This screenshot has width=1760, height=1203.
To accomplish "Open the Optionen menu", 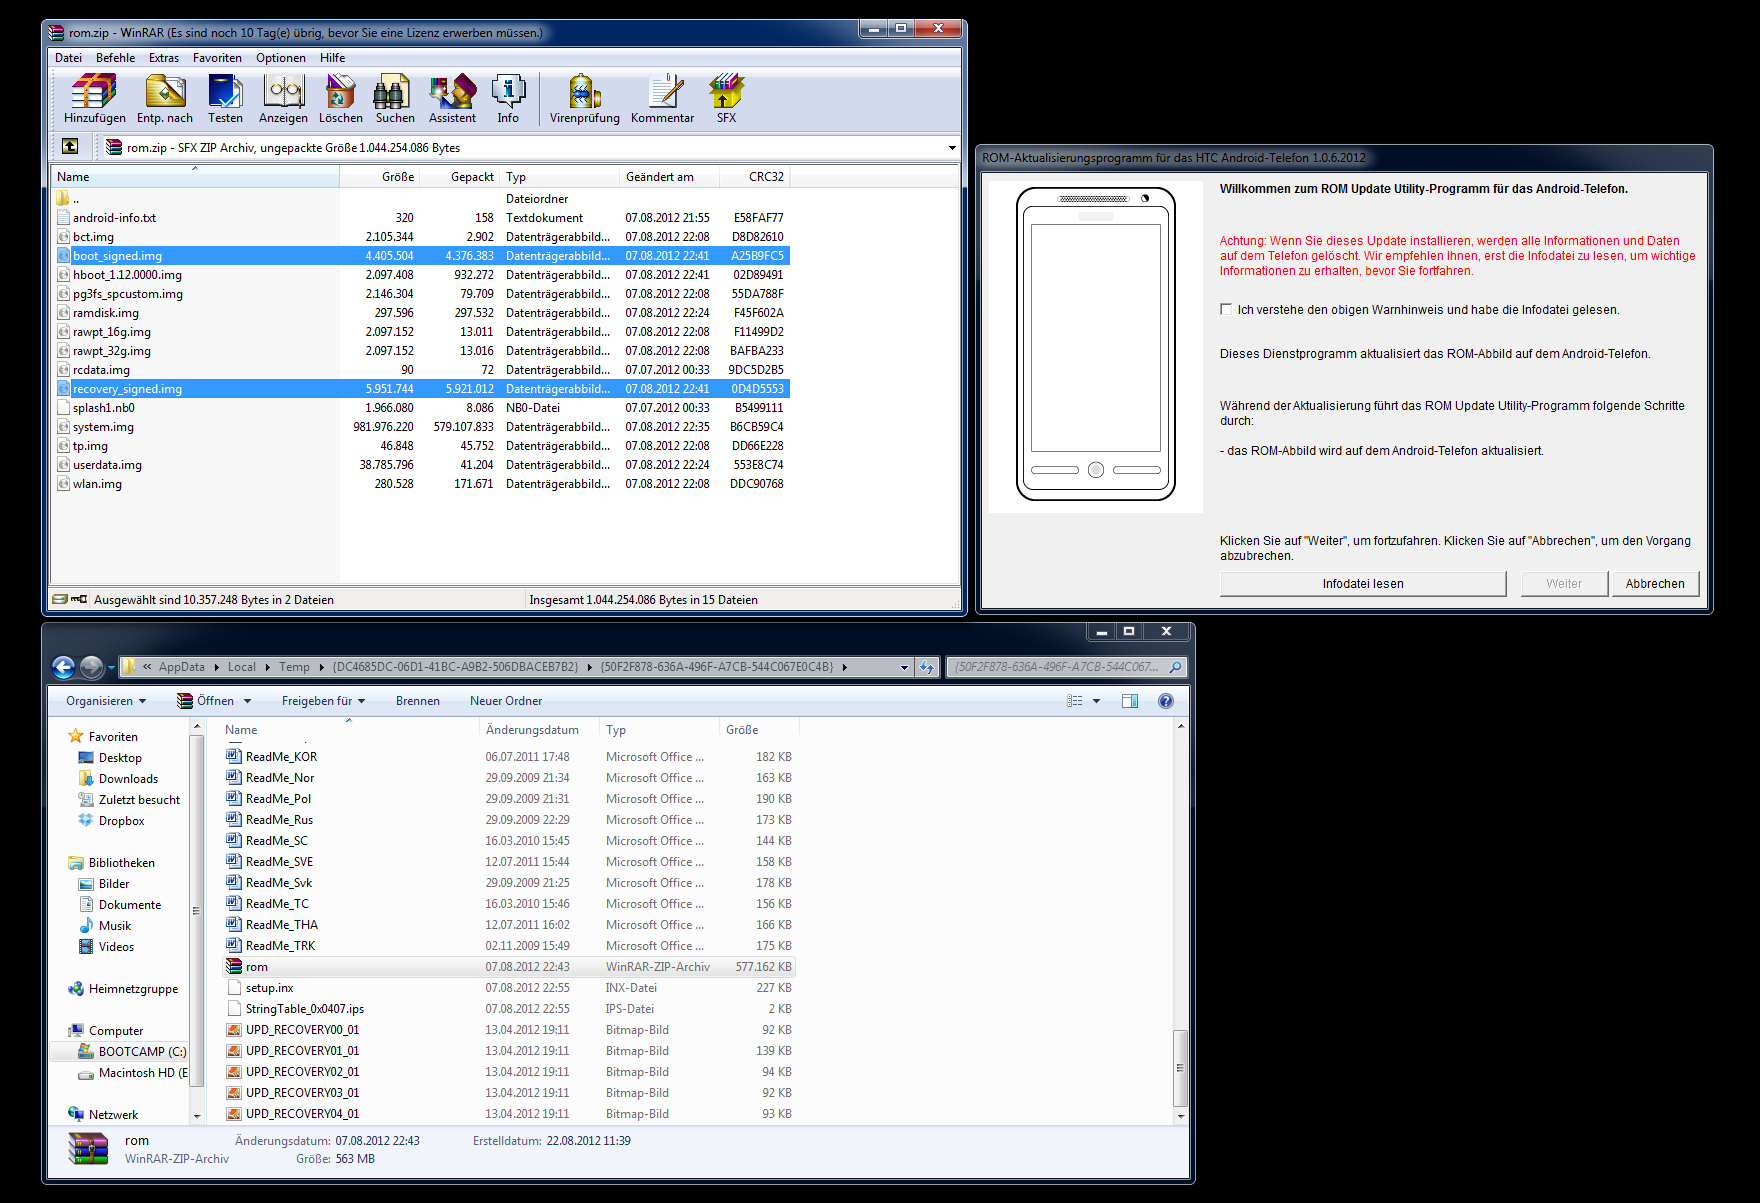I will [x=280, y=58].
